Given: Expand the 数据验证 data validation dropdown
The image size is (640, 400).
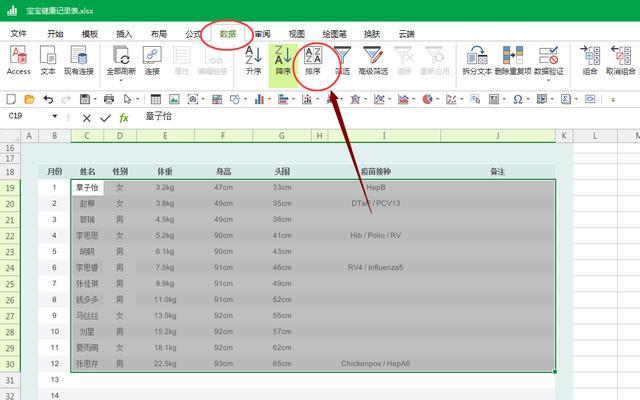Looking at the screenshot, I should click(x=548, y=81).
